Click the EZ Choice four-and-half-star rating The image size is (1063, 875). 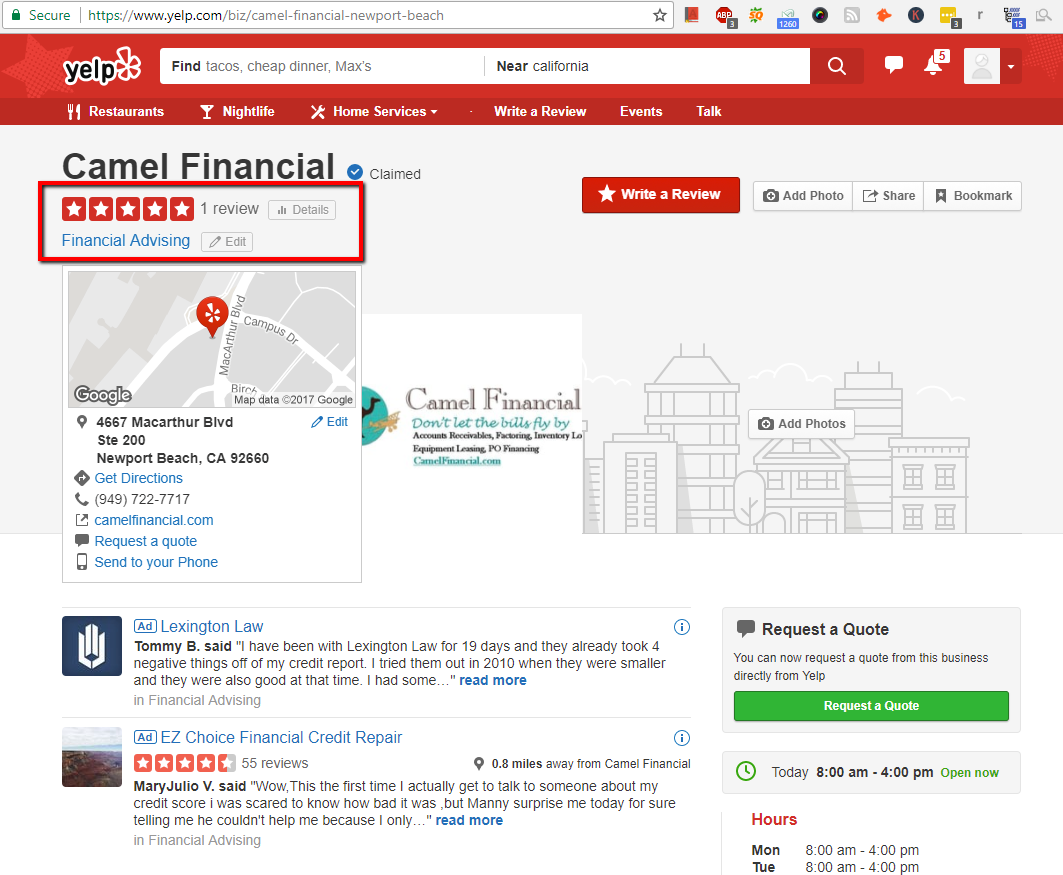click(185, 763)
